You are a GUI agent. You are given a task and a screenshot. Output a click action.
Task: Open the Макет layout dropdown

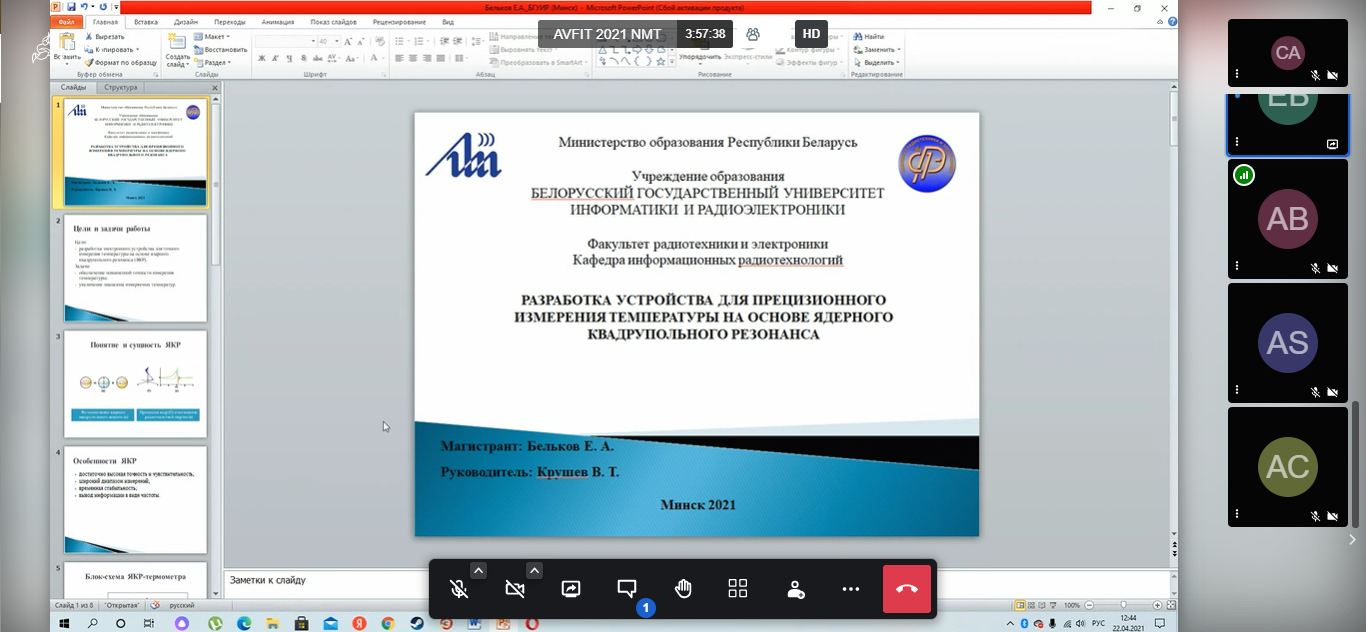pyautogui.click(x=212, y=37)
